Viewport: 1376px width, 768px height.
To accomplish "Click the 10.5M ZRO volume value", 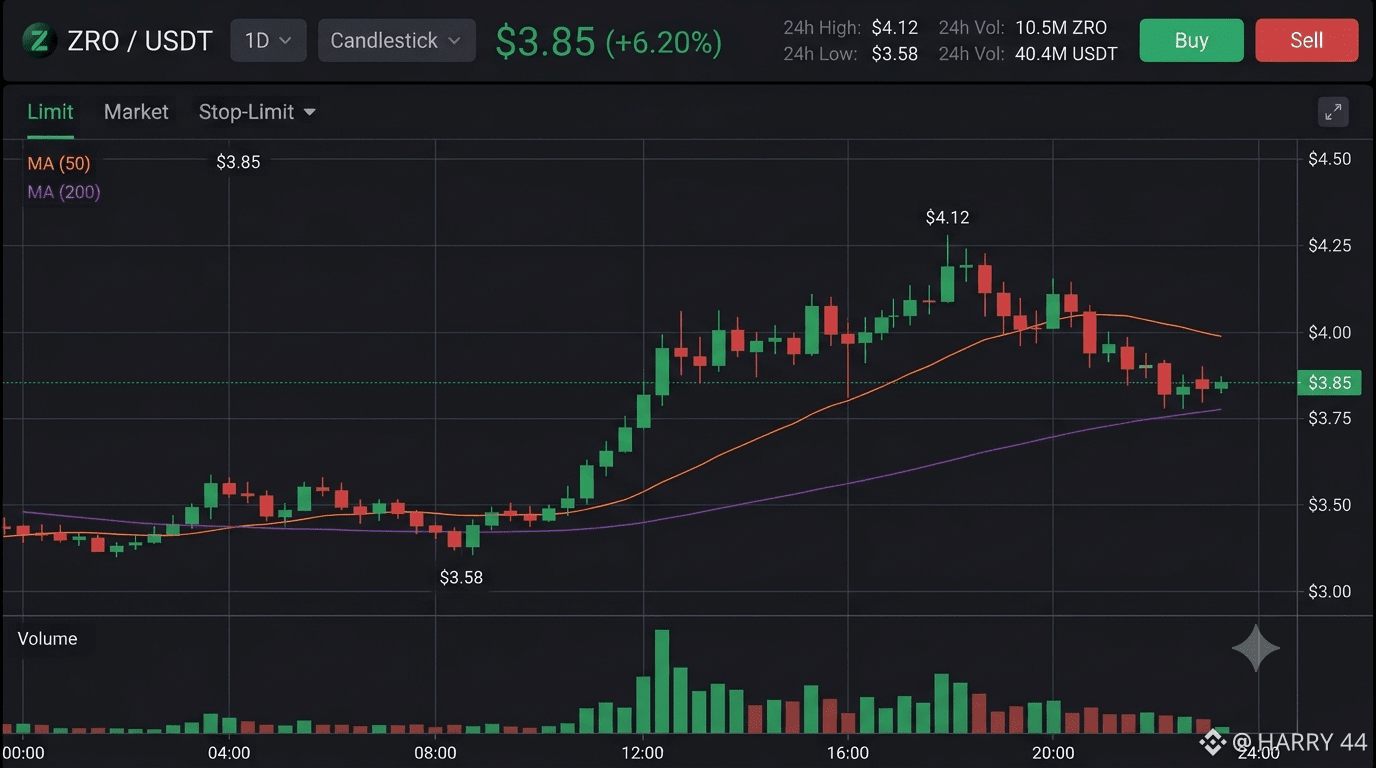I will point(1061,28).
